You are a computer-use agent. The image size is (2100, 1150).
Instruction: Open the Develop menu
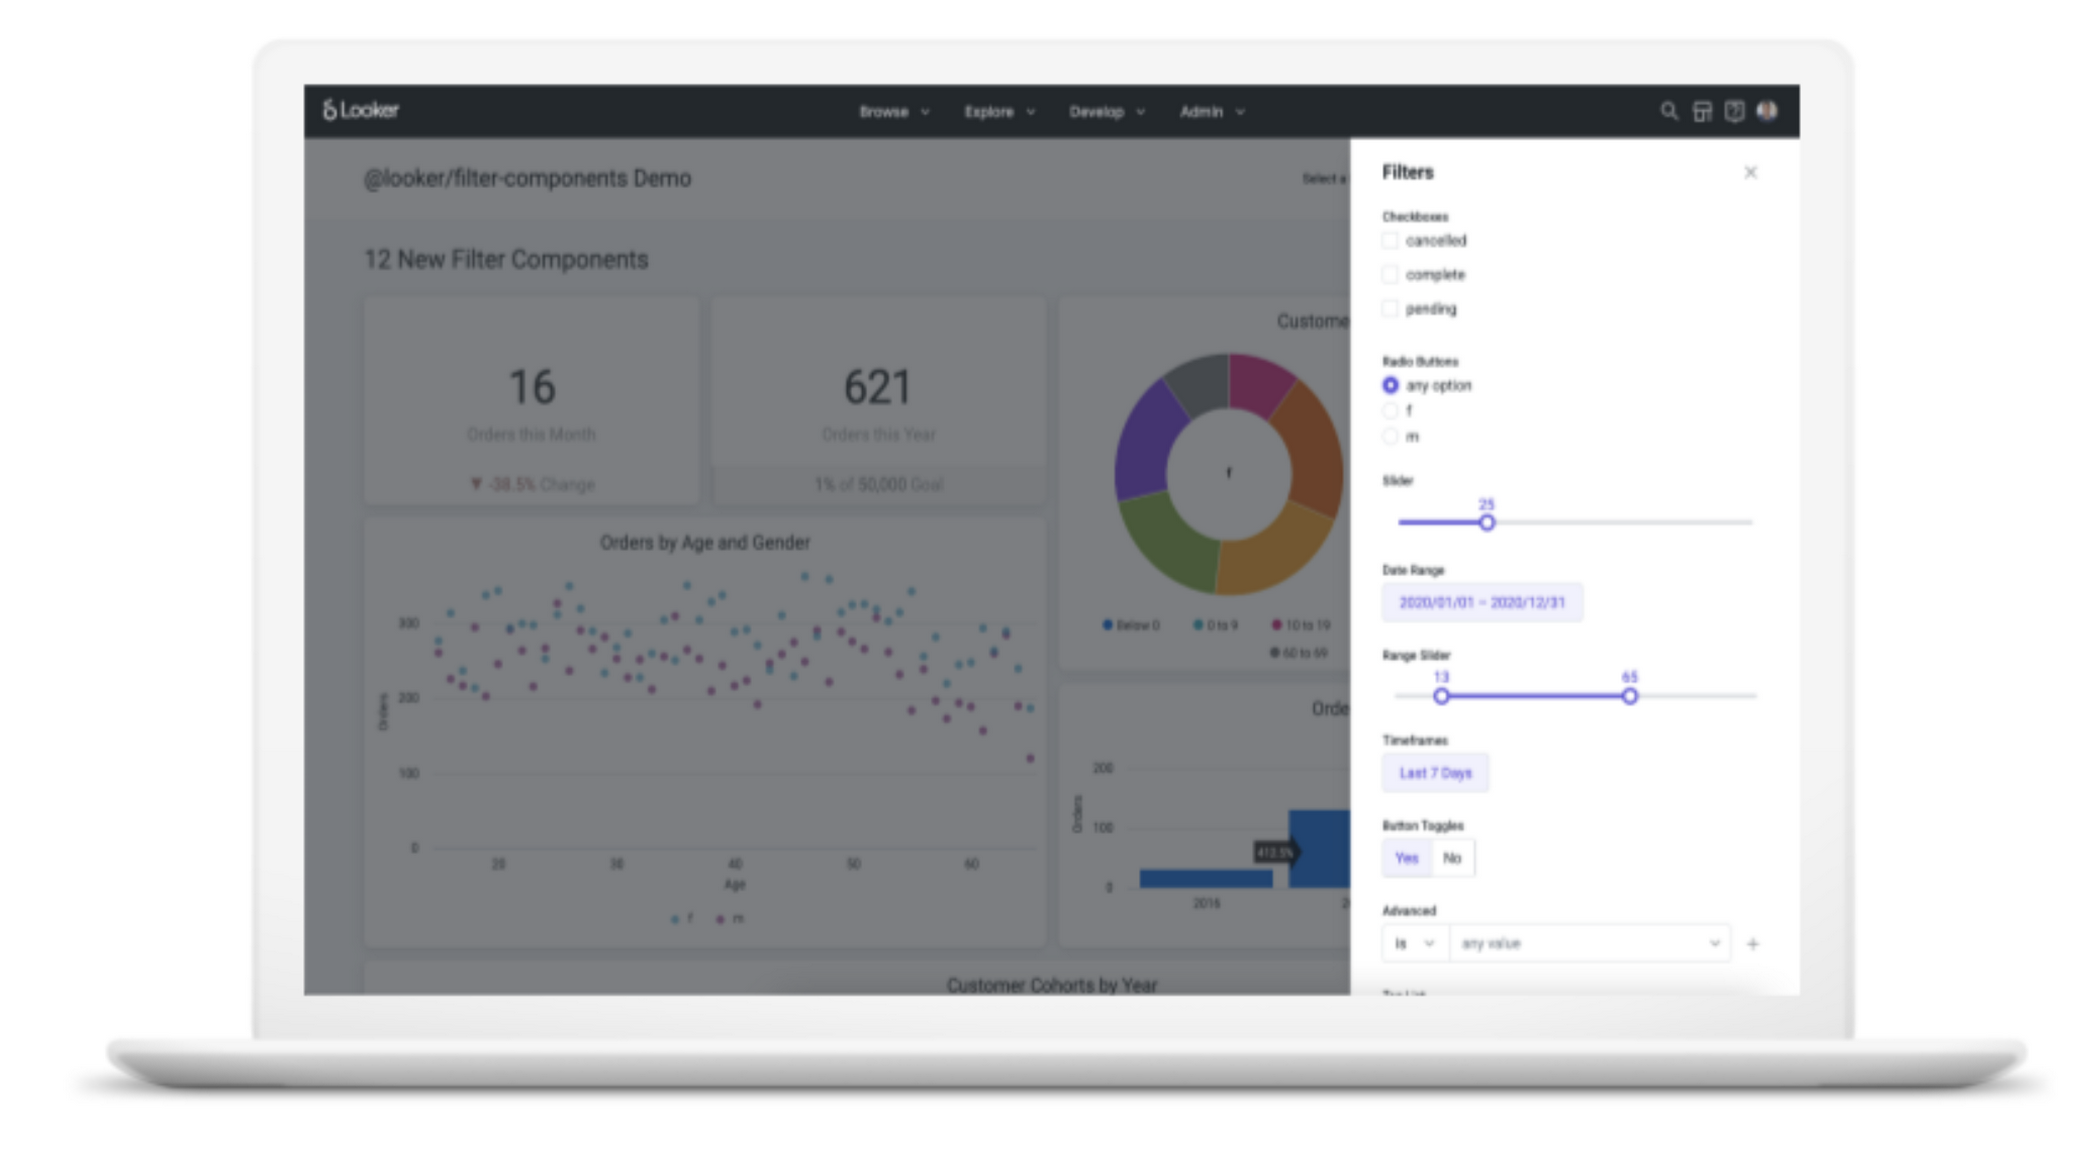coord(1106,112)
